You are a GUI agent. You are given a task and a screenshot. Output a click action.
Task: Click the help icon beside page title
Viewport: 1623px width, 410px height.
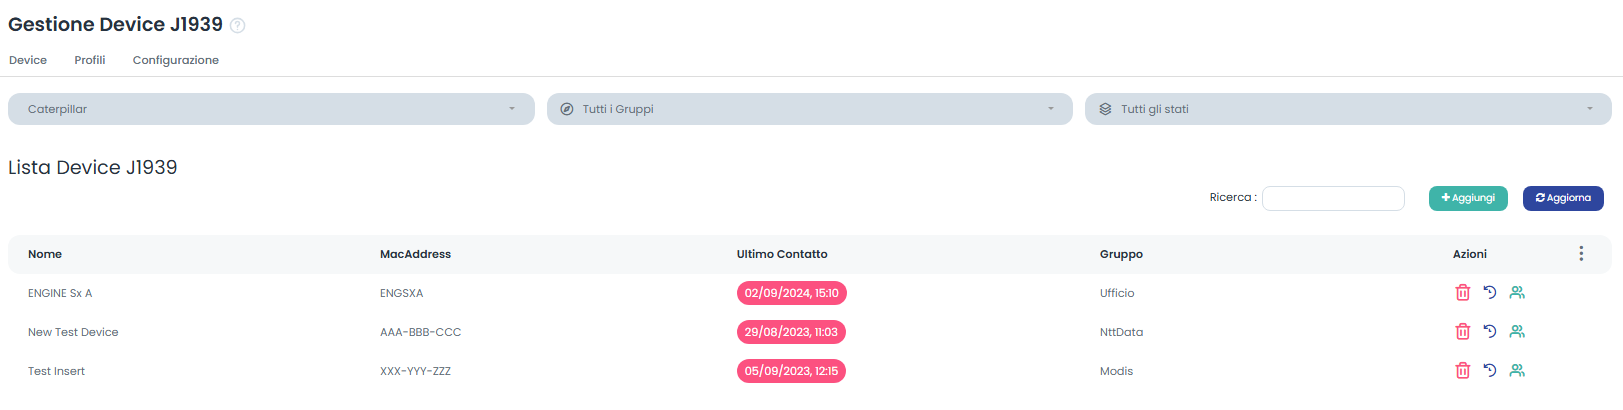coord(238,26)
